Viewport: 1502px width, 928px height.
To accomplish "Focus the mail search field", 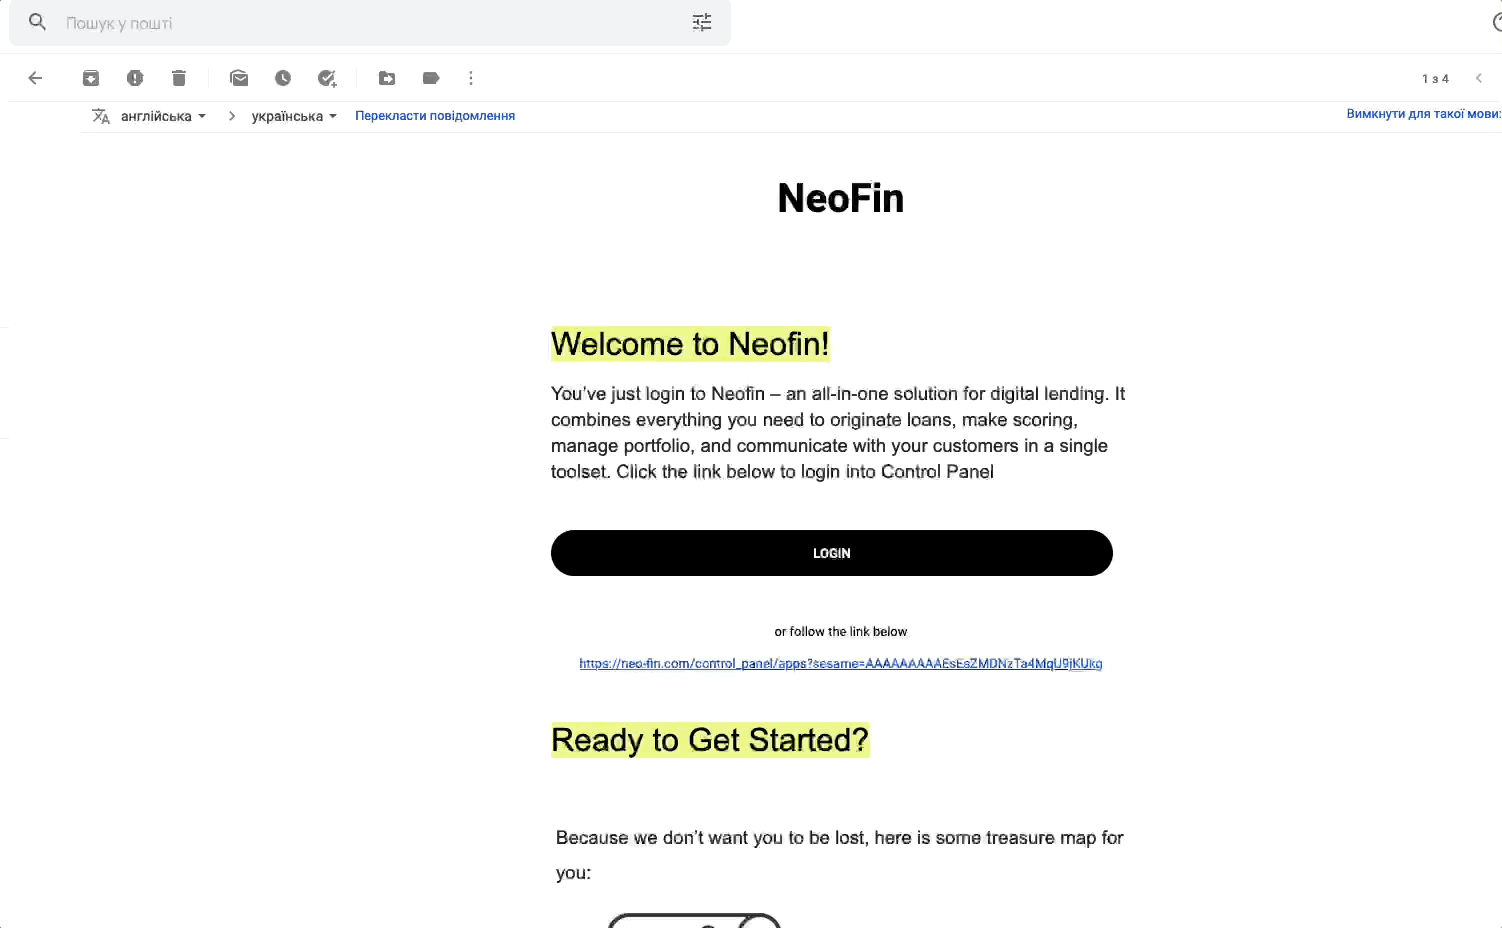I will coord(370,23).
